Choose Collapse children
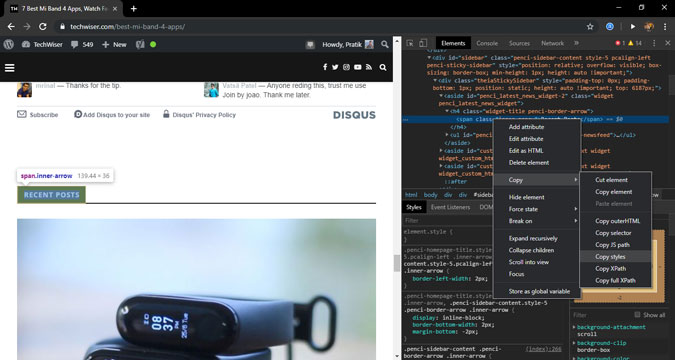The width and height of the screenshot is (675, 360). pyautogui.click(x=537, y=250)
